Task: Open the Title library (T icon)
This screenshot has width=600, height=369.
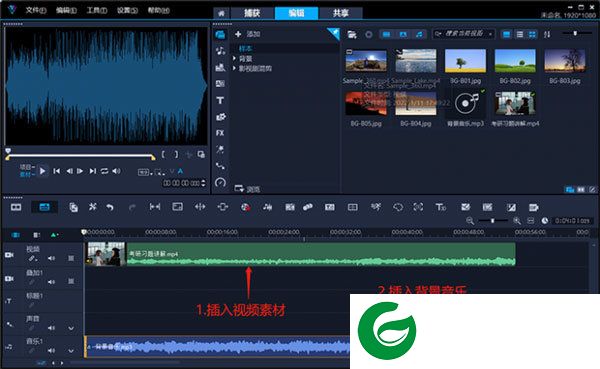Action: (220, 100)
